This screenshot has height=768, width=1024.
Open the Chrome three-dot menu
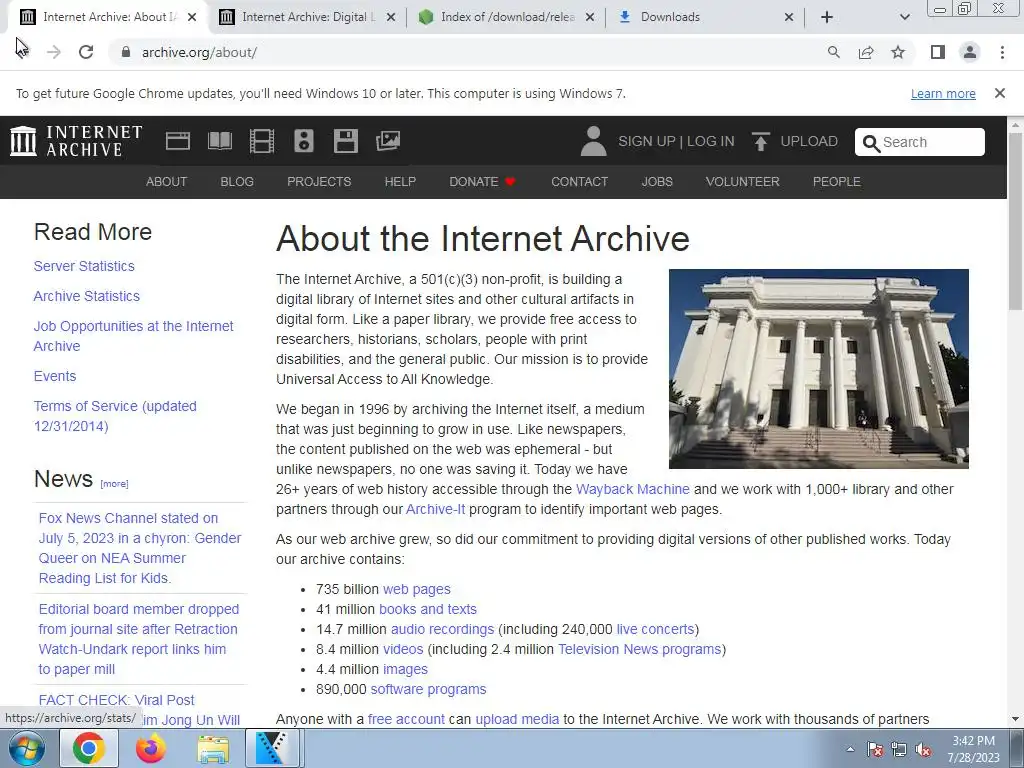click(1002, 52)
